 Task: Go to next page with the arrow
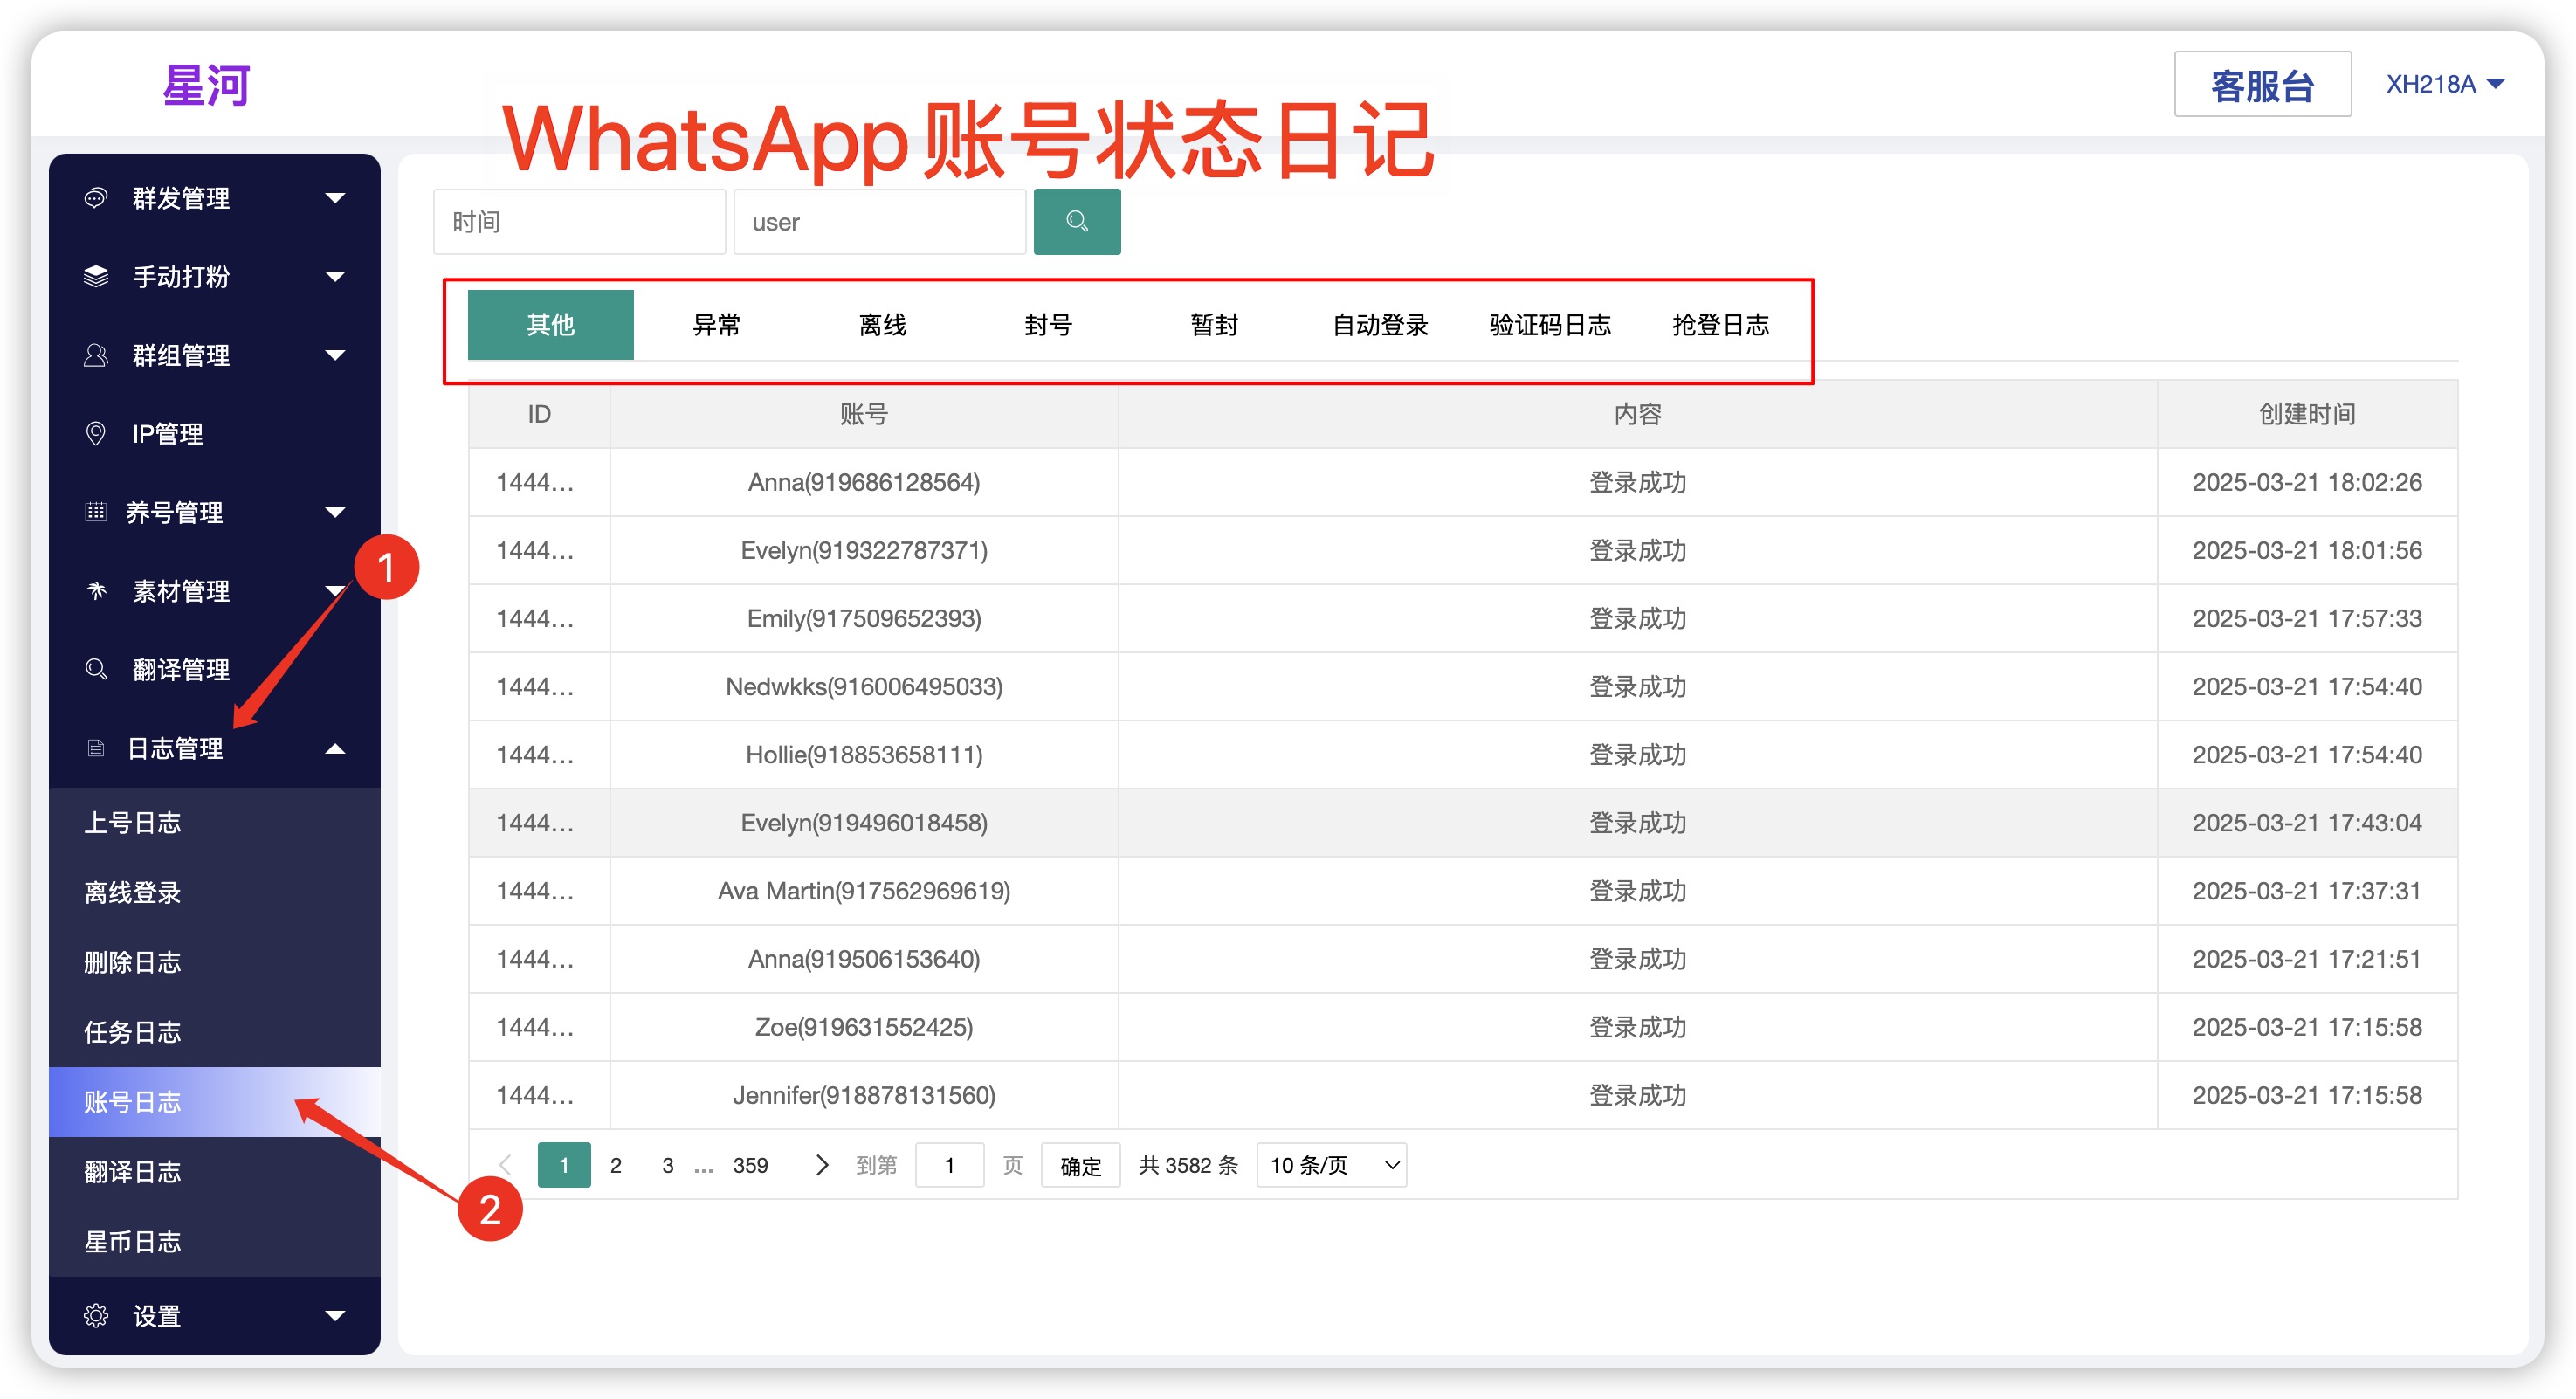[x=821, y=1165]
